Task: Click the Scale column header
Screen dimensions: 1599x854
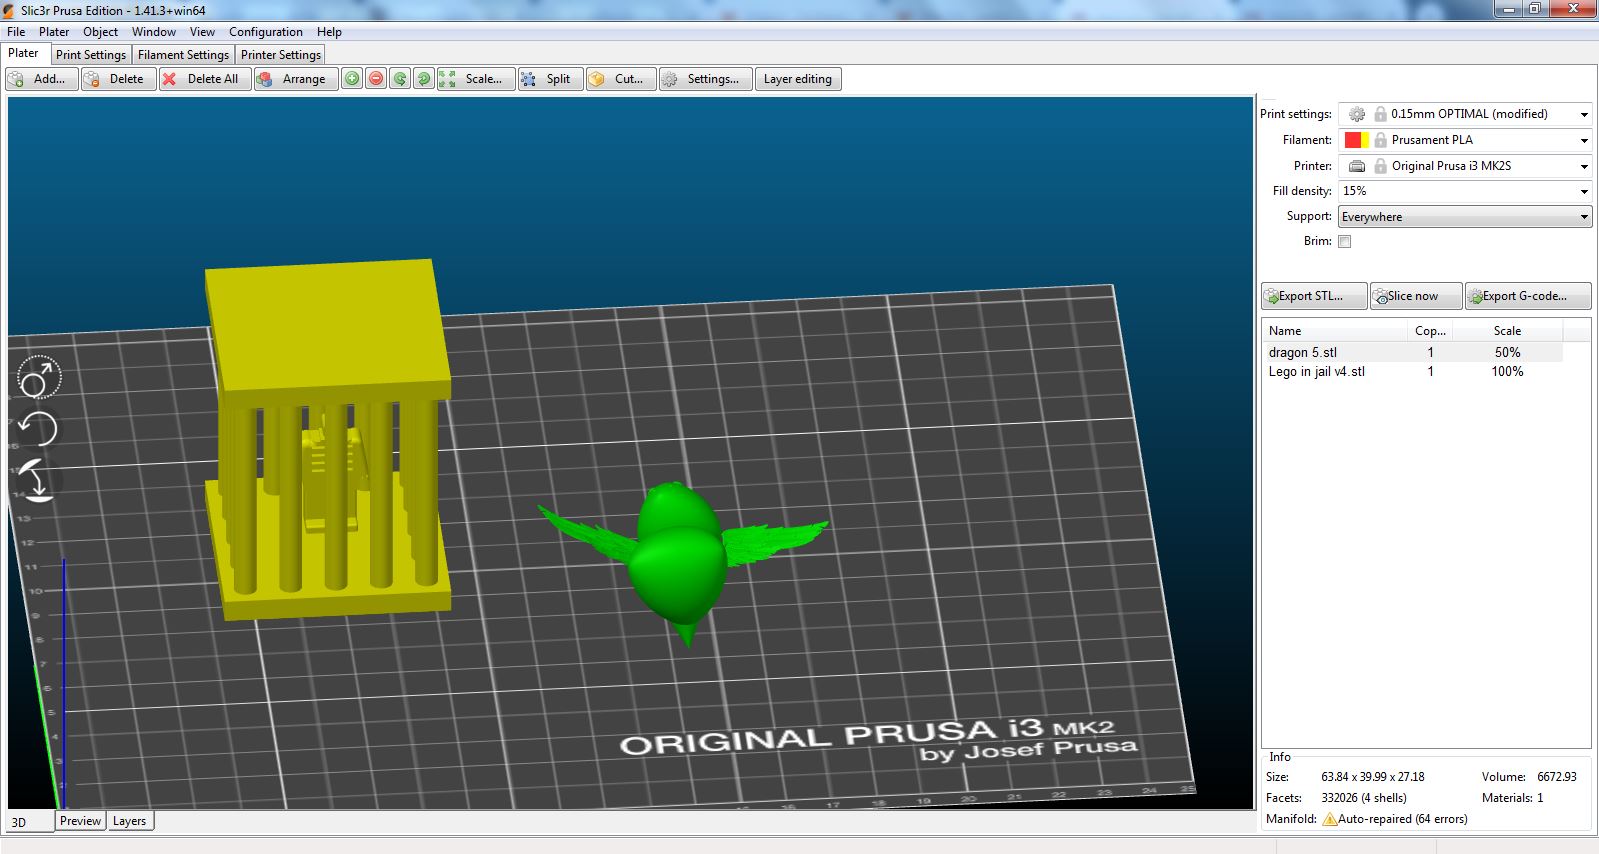Action: 1507,331
